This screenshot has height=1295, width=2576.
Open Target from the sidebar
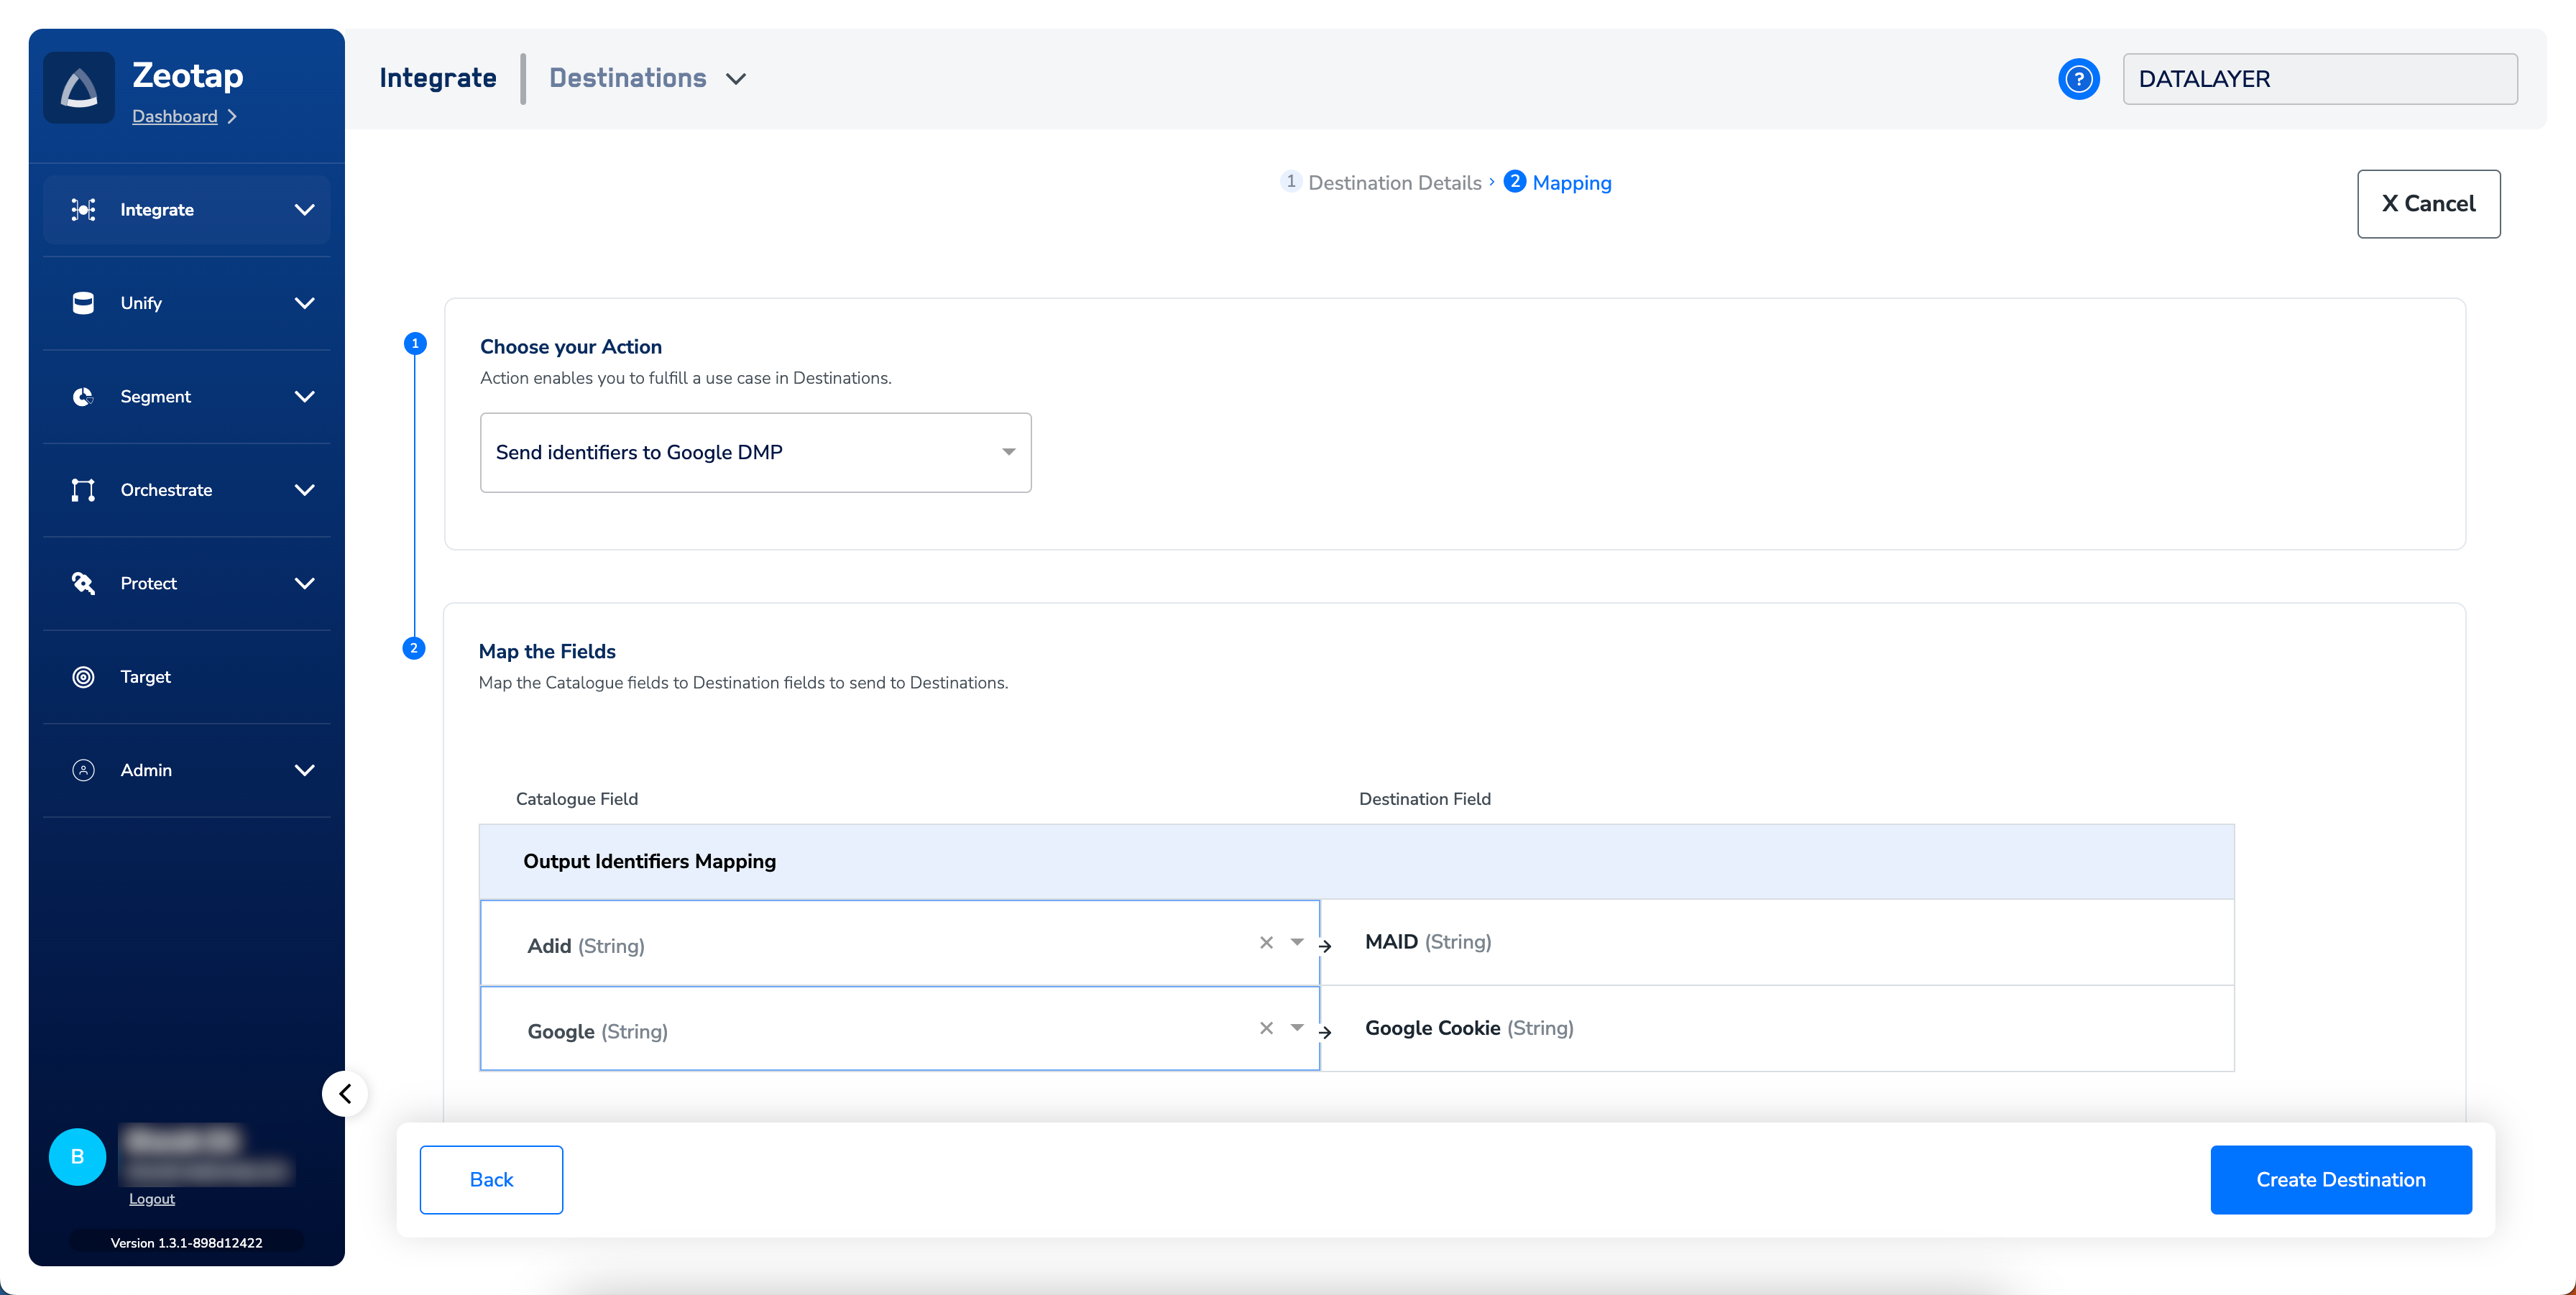(145, 677)
